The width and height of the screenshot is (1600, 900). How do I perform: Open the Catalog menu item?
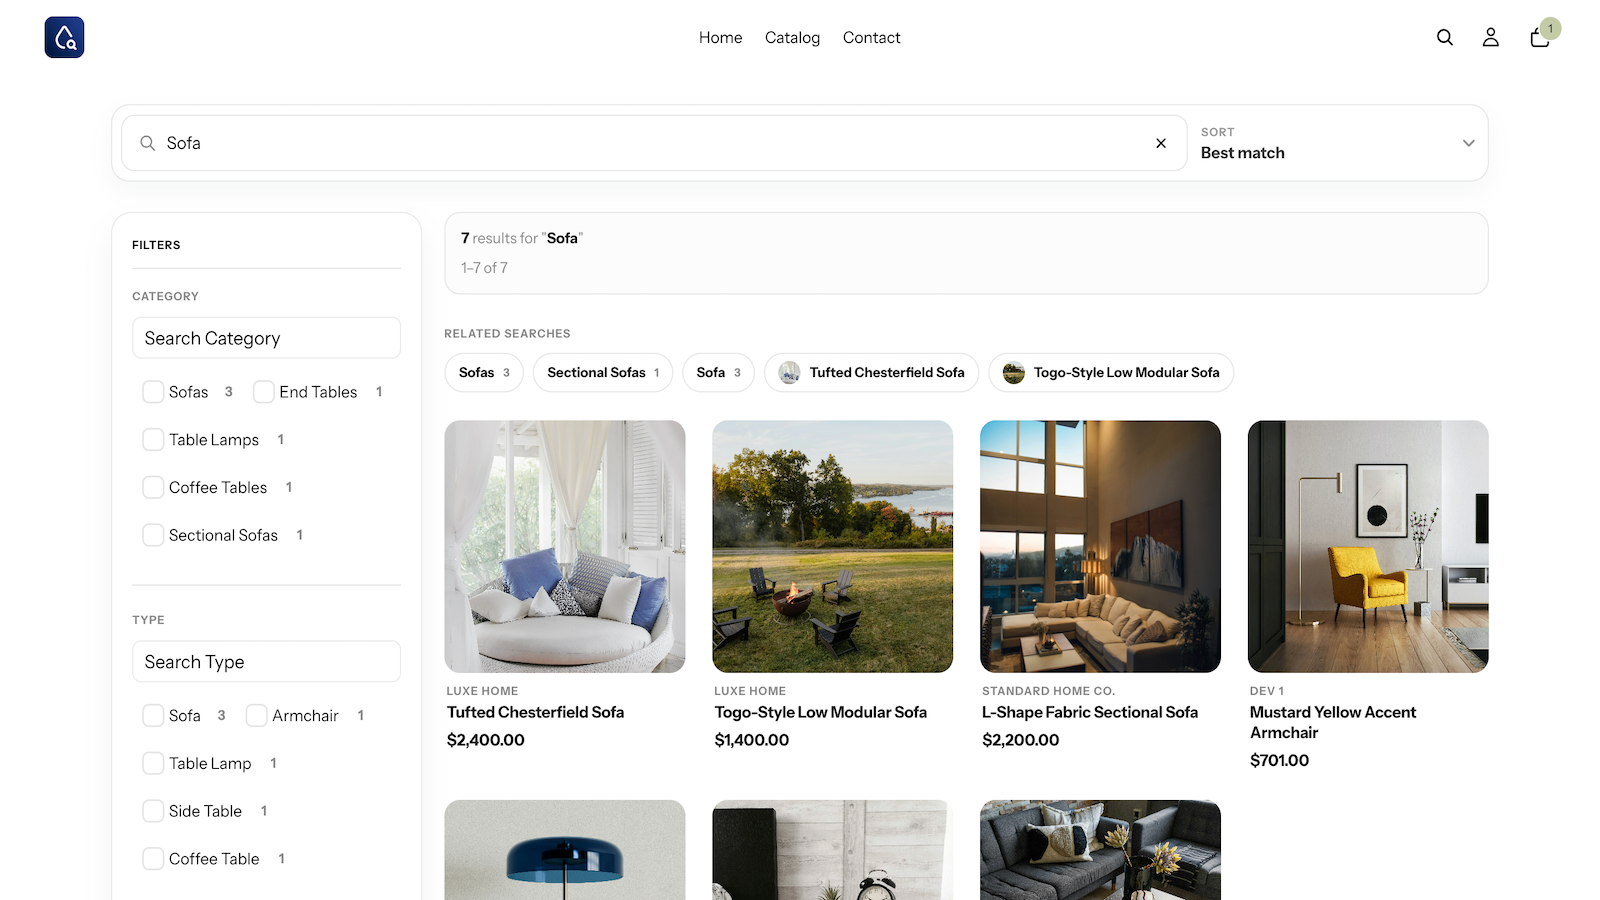(793, 37)
